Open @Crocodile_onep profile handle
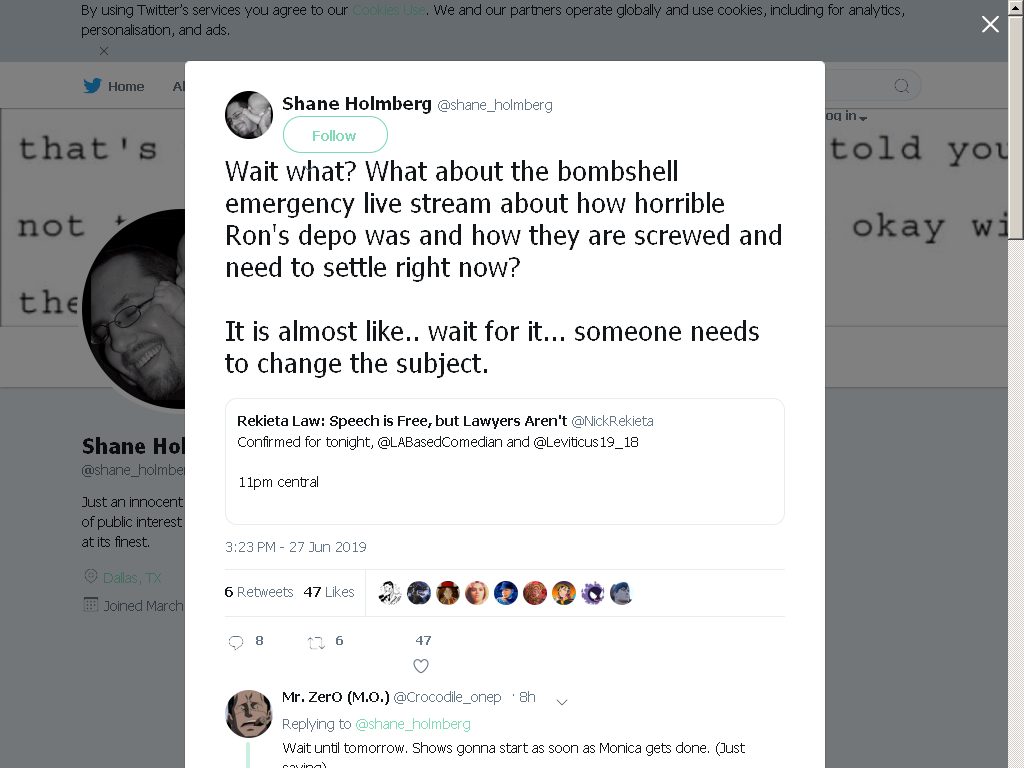The width and height of the screenshot is (1024, 768). click(447, 697)
